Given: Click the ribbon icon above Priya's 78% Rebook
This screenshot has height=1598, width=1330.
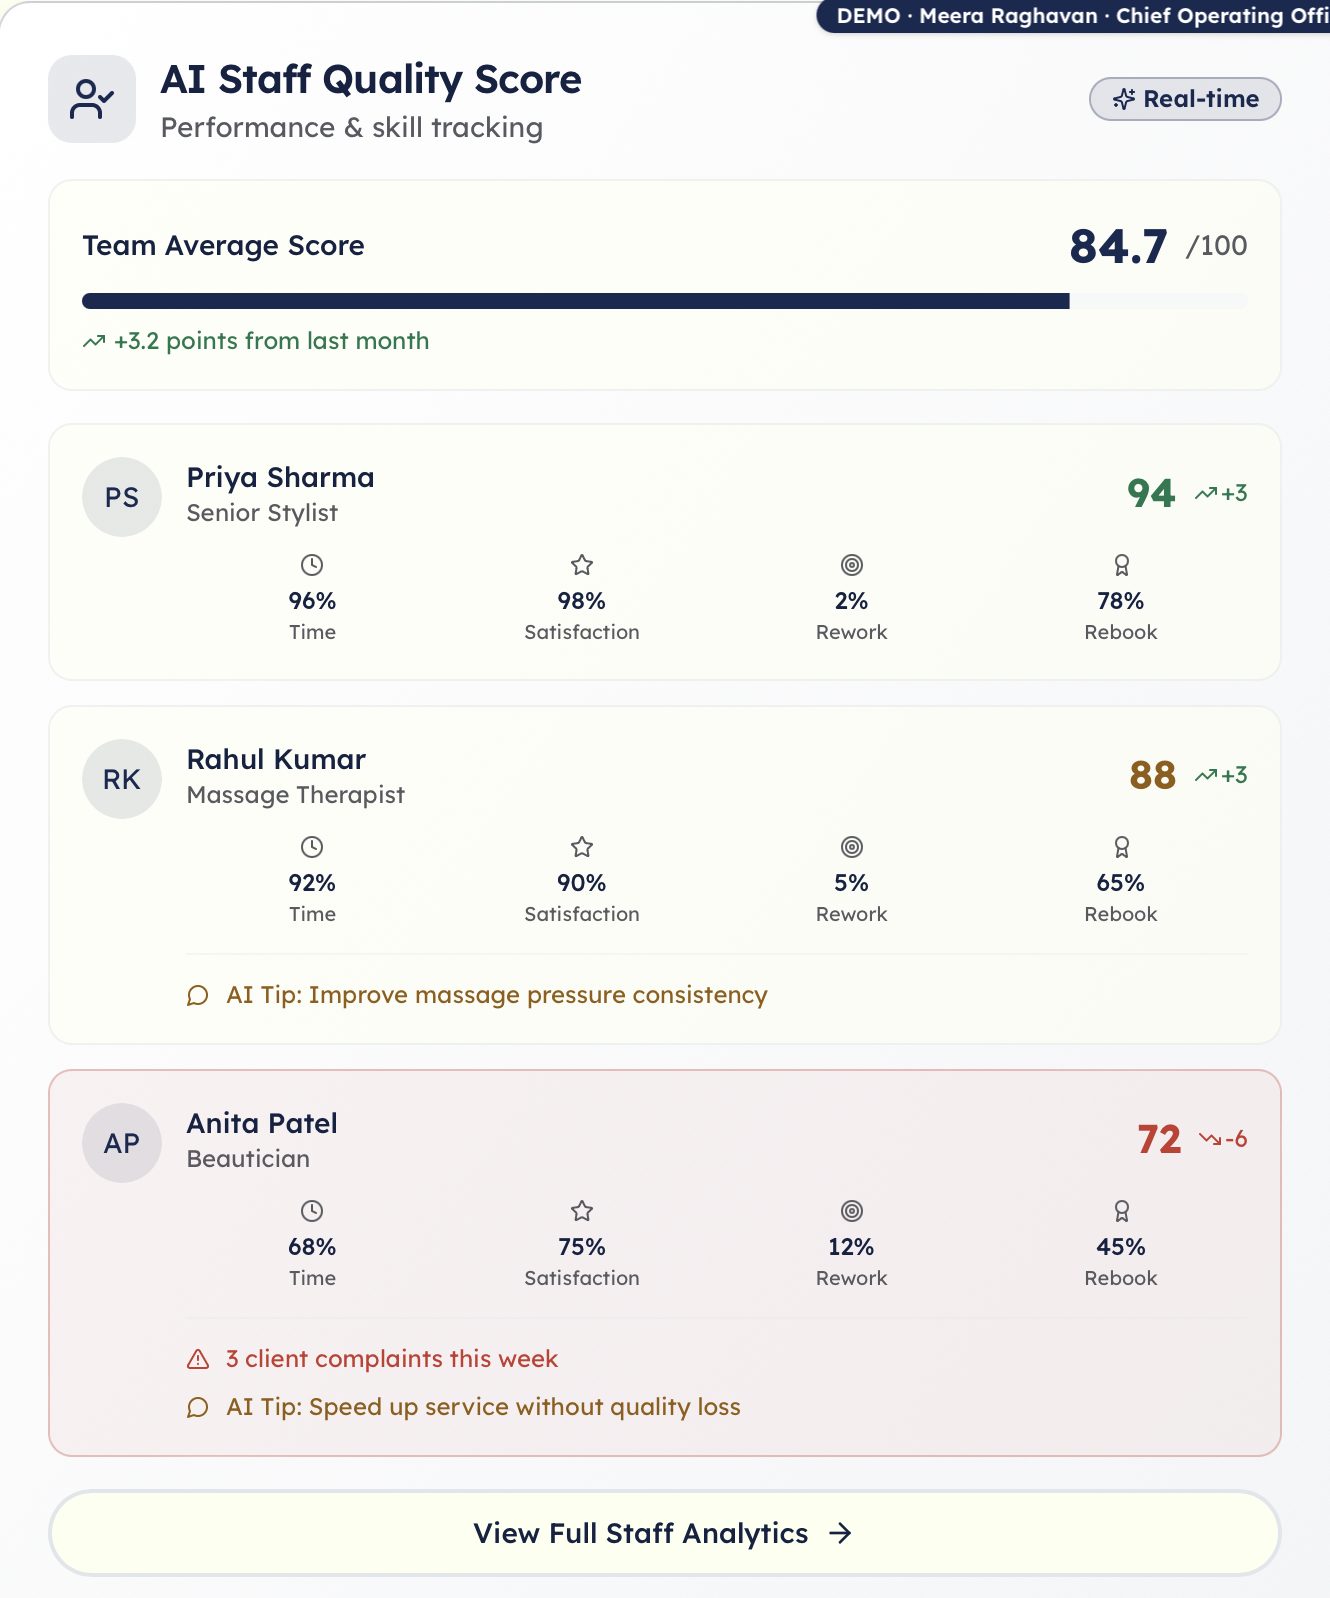Looking at the screenshot, I should tap(1121, 565).
